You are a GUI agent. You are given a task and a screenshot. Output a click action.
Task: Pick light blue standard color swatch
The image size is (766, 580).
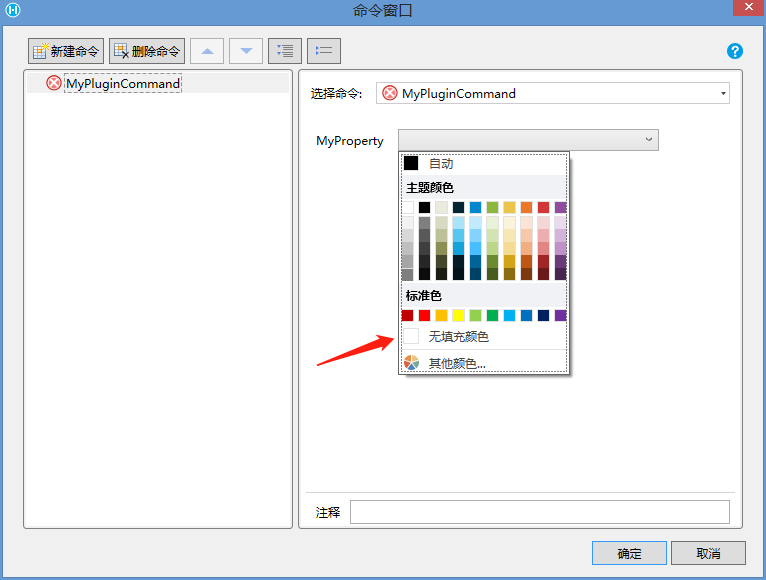point(510,316)
